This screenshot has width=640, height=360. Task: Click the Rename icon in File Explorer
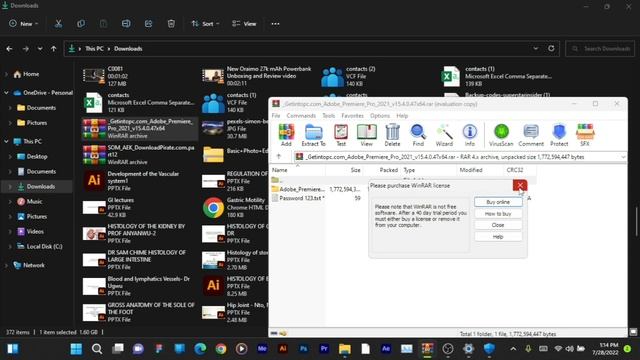(x=126, y=24)
